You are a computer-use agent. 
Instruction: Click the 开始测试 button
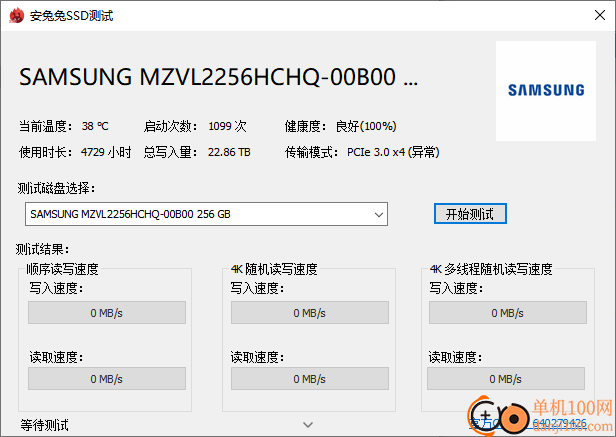(x=470, y=214)
